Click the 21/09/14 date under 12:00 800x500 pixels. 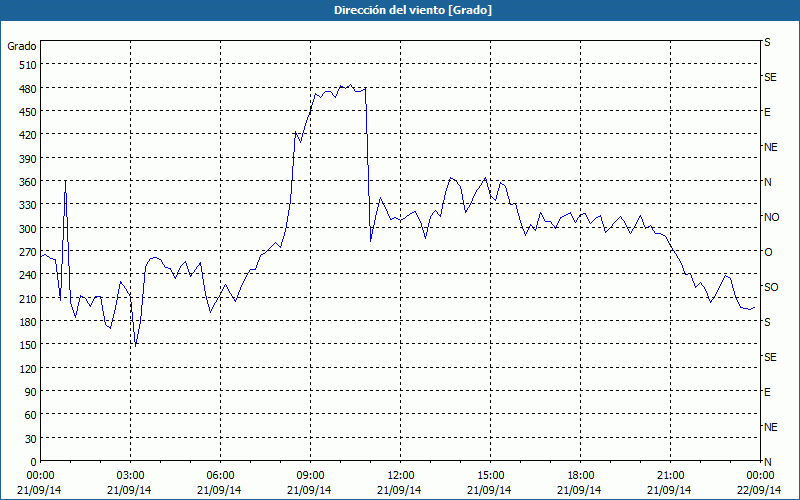[399, 490]
